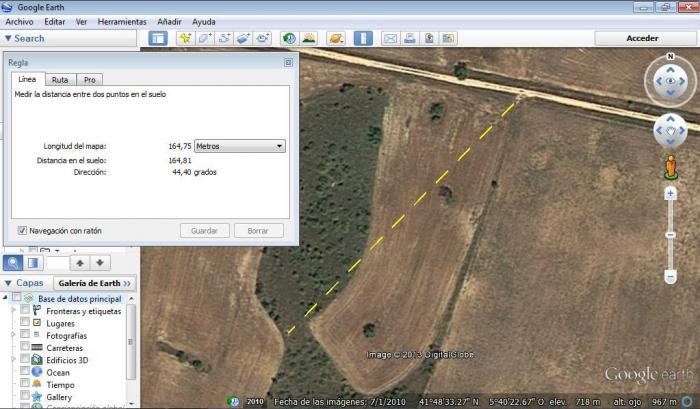Expand the Fotografías tree node
The height and width of the screenshot is (409, 700).
pyautogui.click(x=13, y=334)
